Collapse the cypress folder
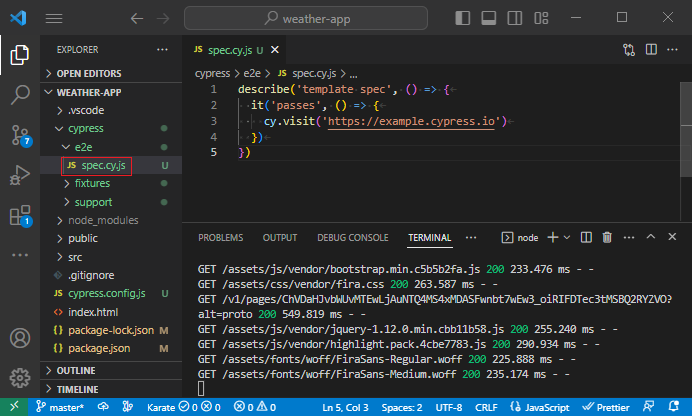This screenshot has height=416, width=692. click(111, 128)
